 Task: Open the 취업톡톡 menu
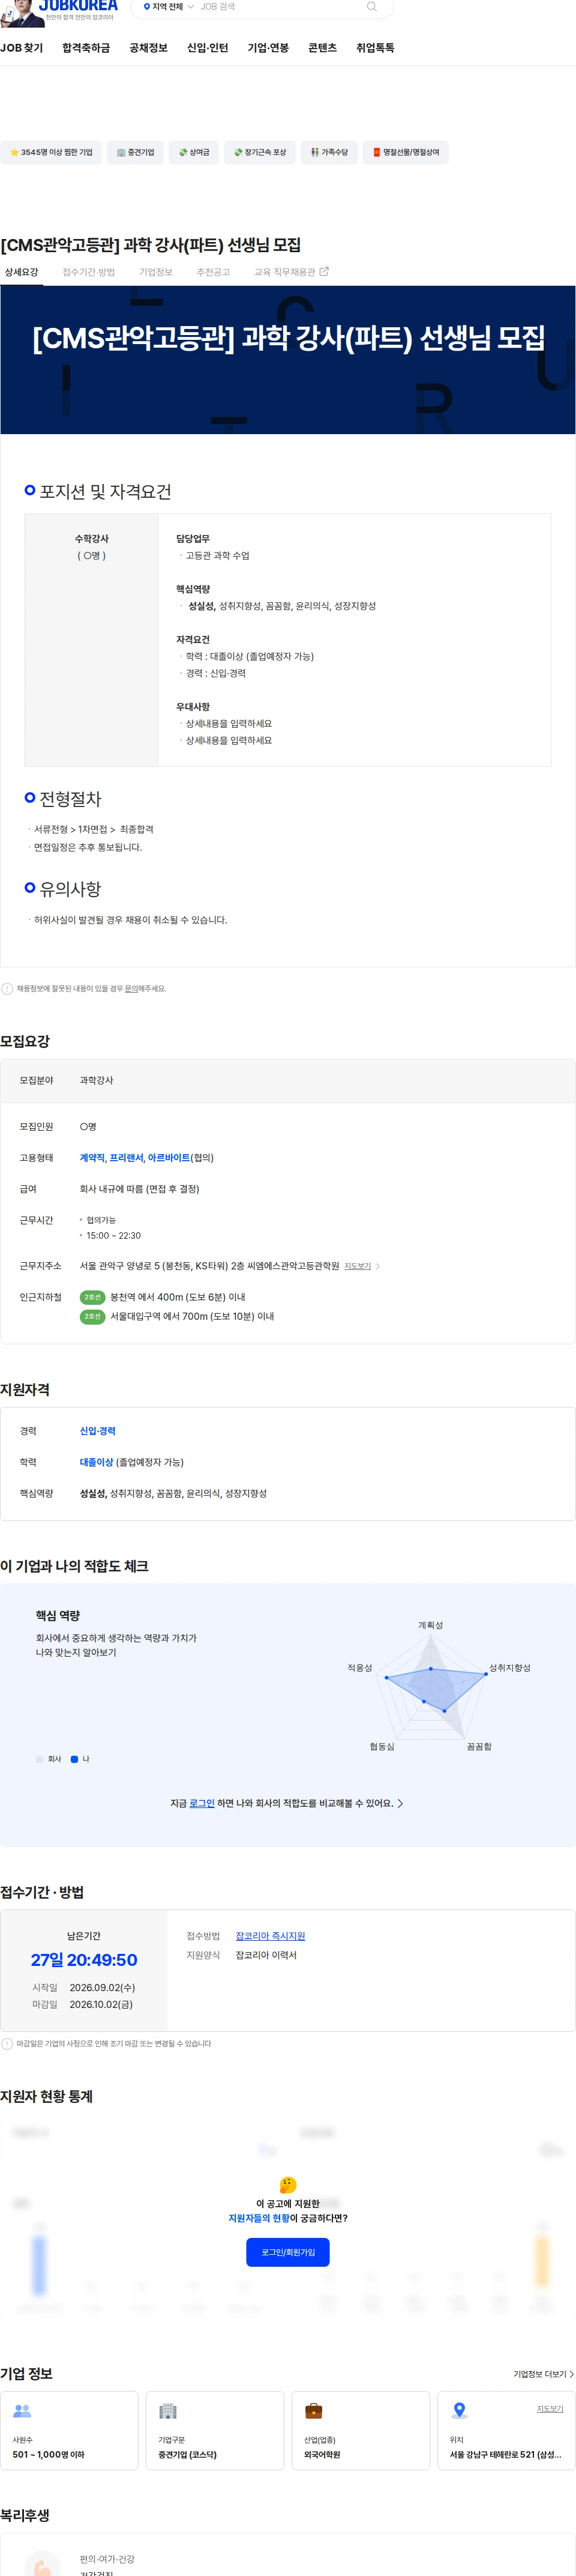pos(375,48)
